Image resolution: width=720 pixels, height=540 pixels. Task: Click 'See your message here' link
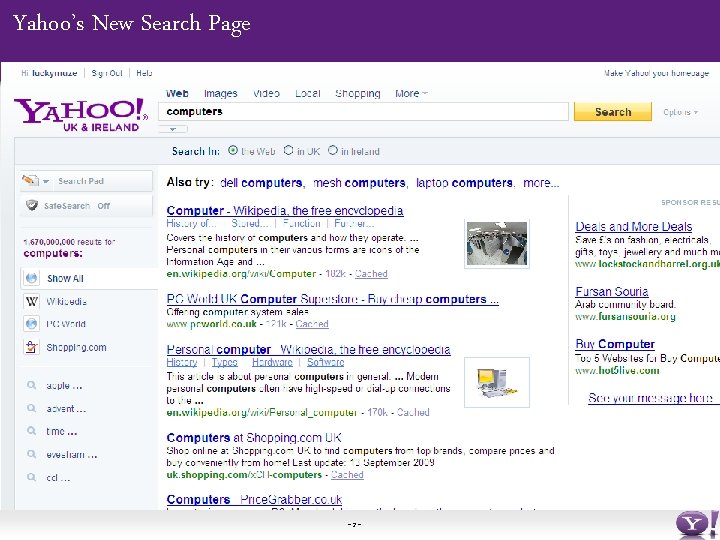click(650, 398)
